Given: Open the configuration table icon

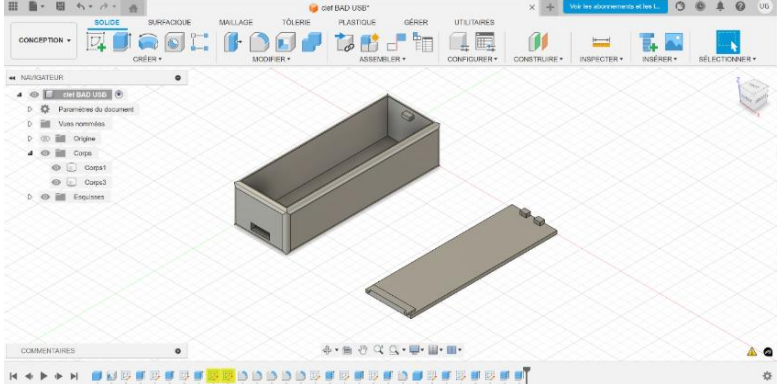Looking at the screenshot, I should 485,42.
